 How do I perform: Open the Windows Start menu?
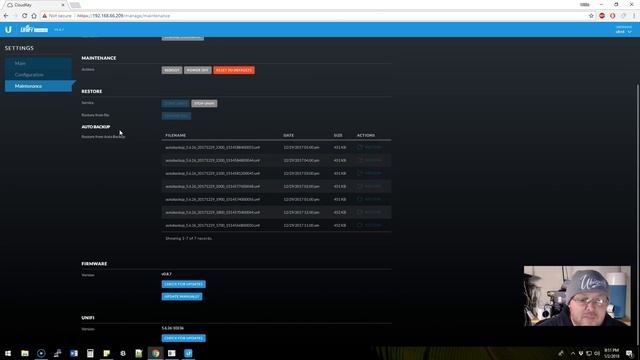pyautogui.click(x=8, y=353)
